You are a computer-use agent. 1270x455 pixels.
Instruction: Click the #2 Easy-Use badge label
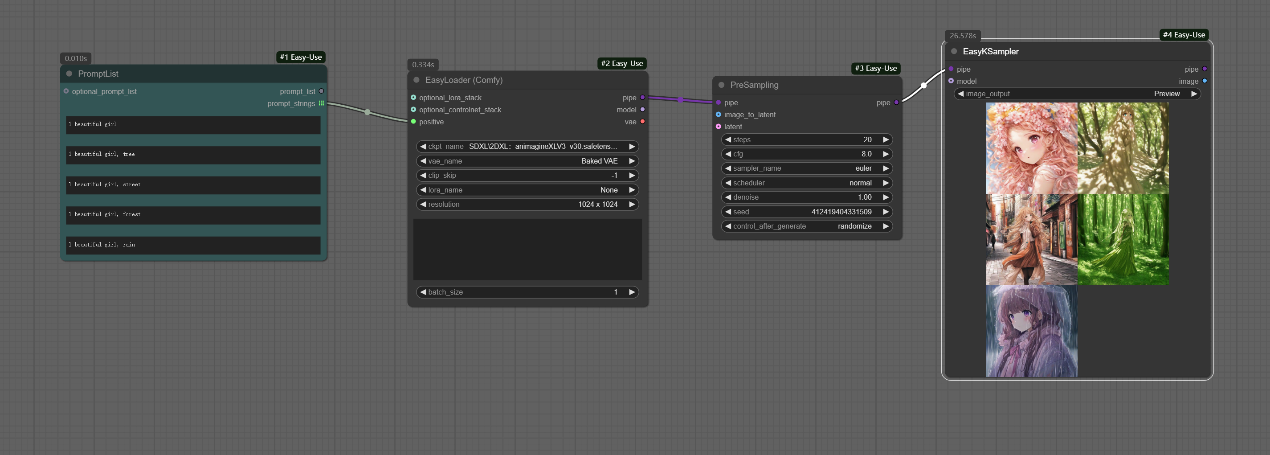[622, 63]
